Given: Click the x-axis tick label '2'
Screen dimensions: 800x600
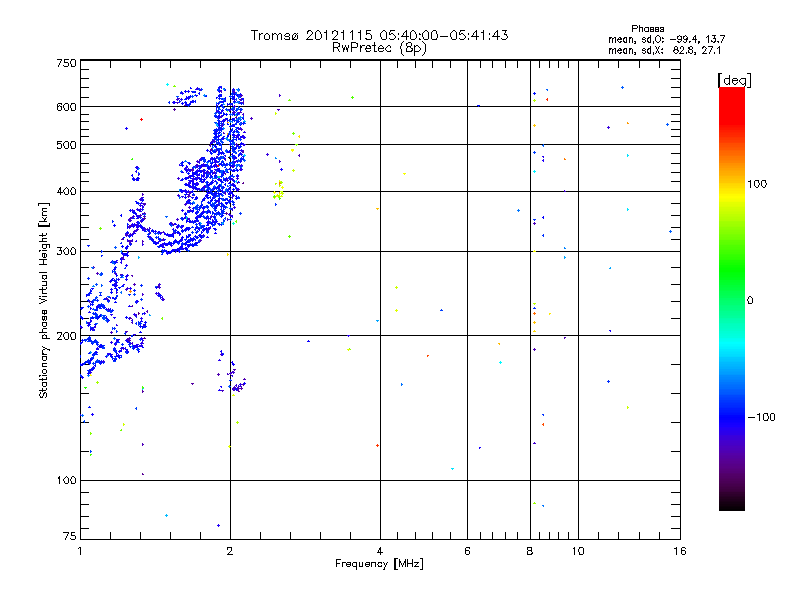Looking at the screenshot, I should coord(230,551).
